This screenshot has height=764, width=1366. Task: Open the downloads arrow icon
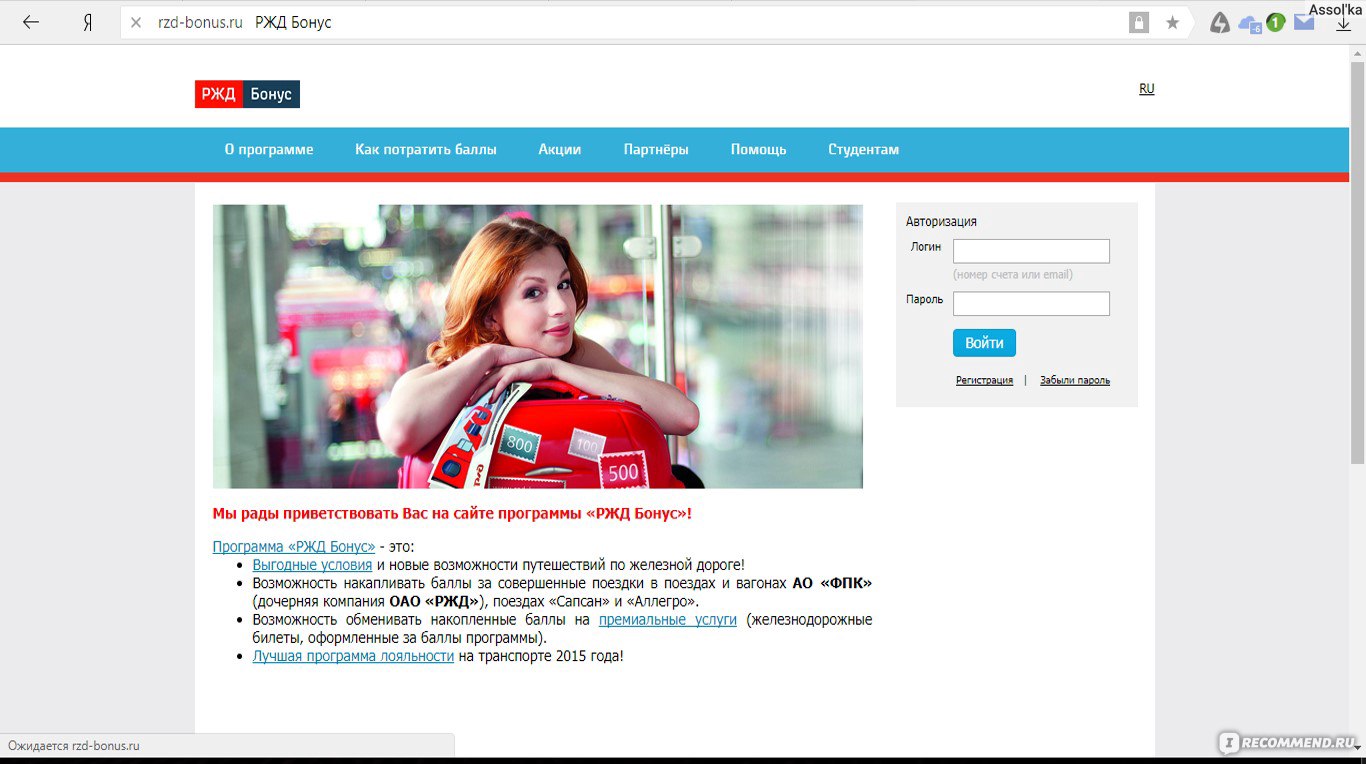click(x=1344, y=24)
